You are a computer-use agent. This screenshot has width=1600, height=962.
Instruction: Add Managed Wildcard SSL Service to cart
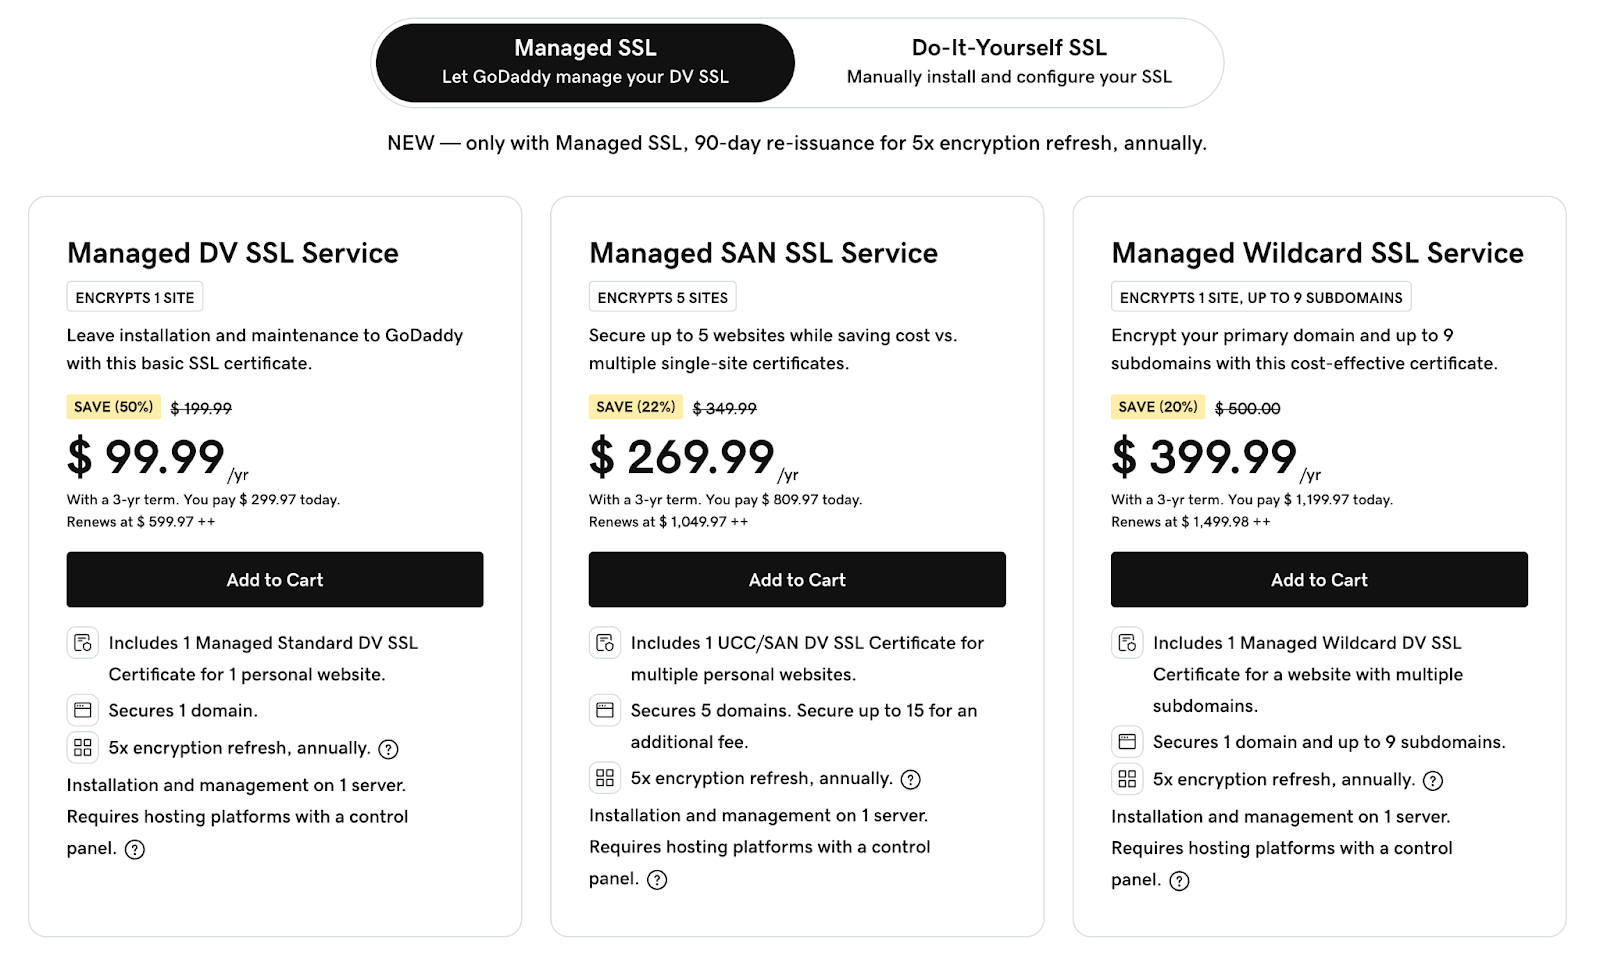click(1319, 579)
